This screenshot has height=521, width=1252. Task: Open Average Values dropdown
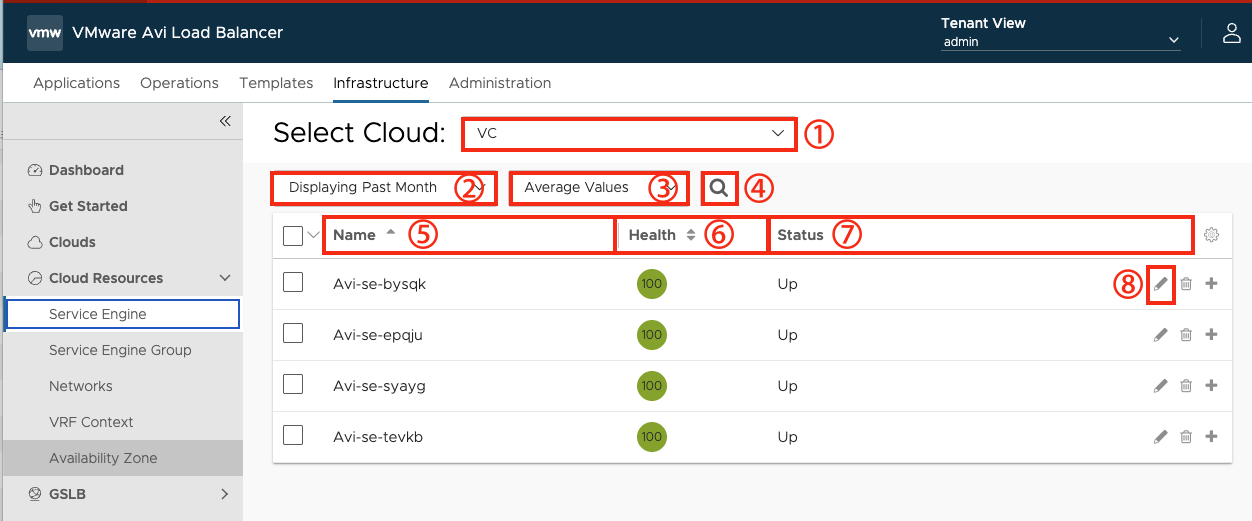coord(600,188)
